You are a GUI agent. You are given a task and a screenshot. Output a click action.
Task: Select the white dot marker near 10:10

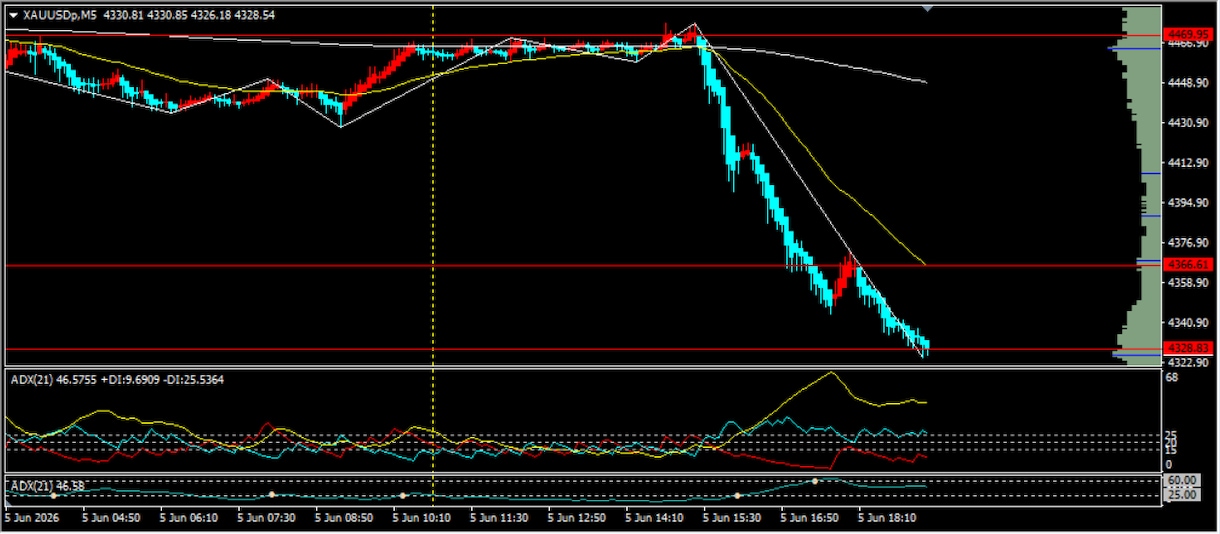[403, 495]
